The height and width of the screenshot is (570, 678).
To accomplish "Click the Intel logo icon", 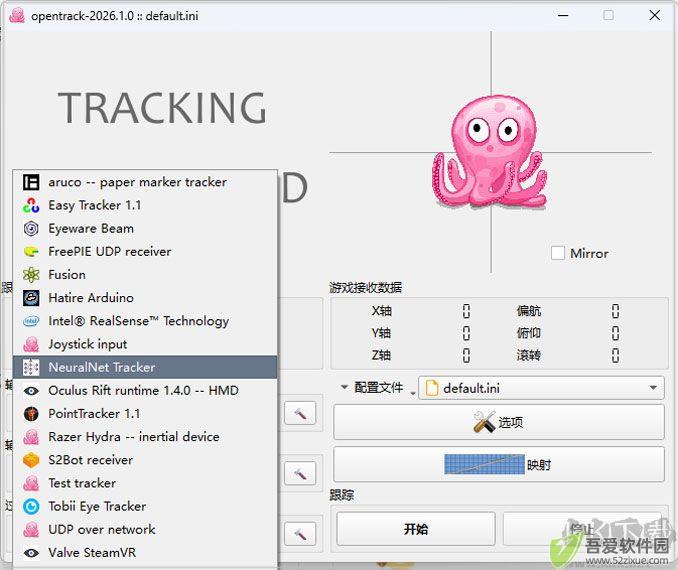I will (31, 321).
